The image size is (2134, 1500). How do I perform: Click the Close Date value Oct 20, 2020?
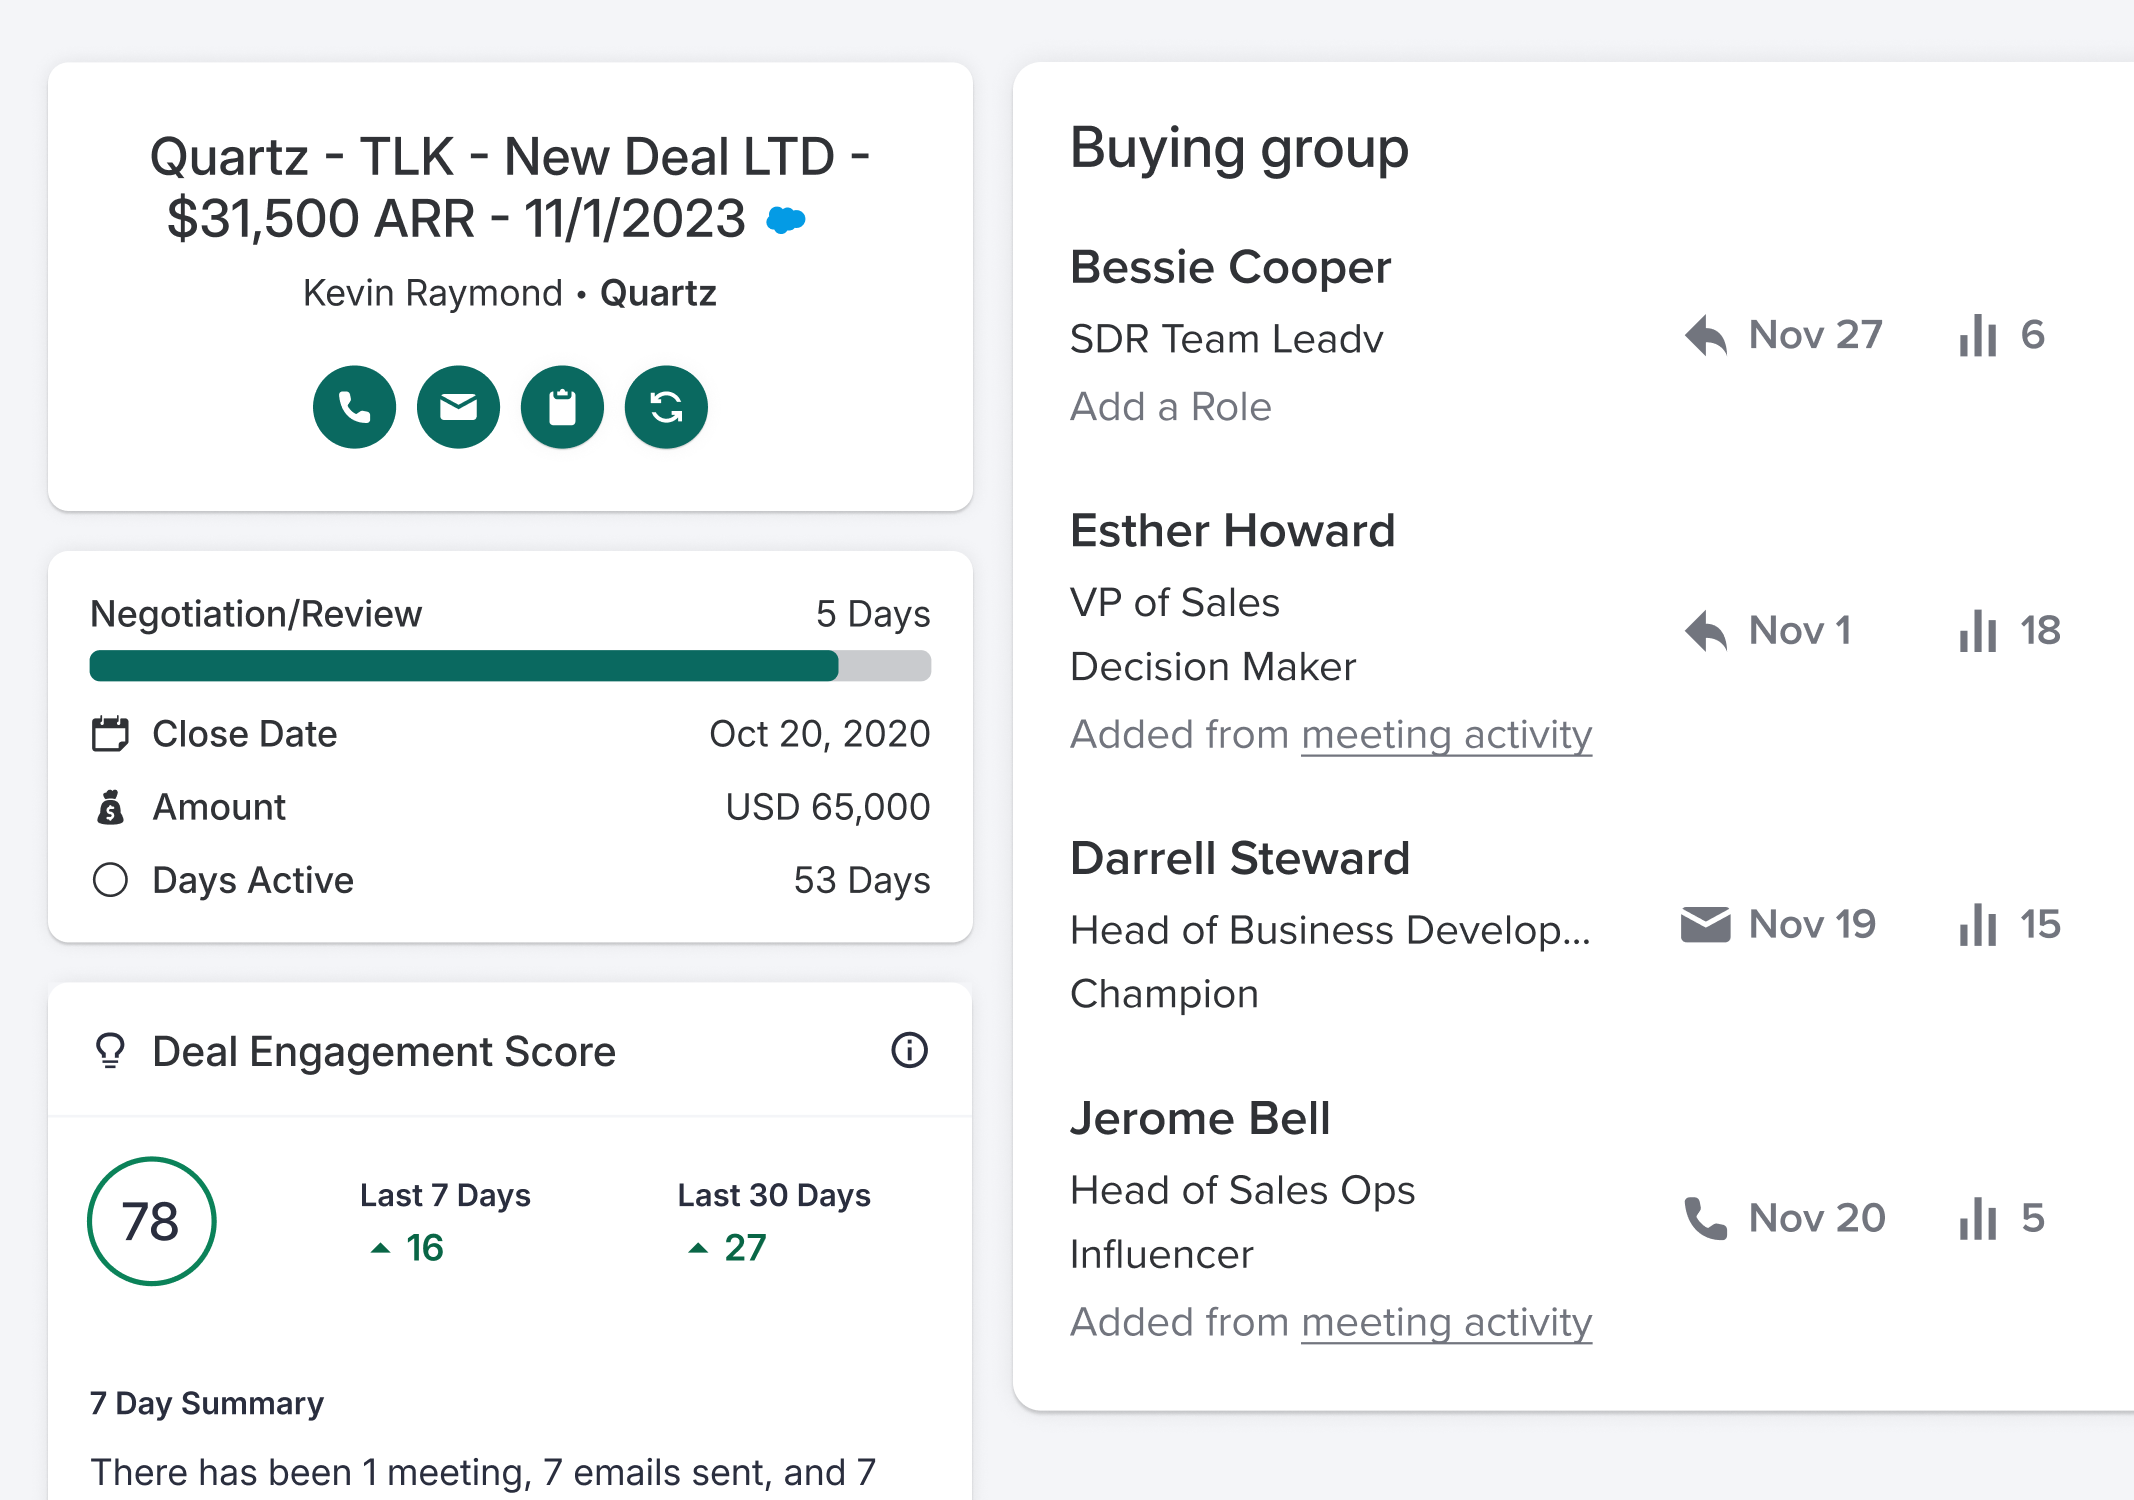click(x=820, y=734)
